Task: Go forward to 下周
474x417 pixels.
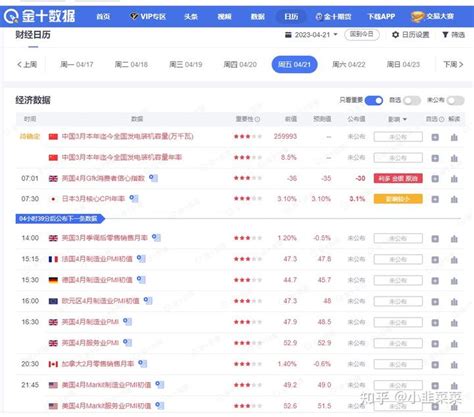Action: click(x=453, y=64)
